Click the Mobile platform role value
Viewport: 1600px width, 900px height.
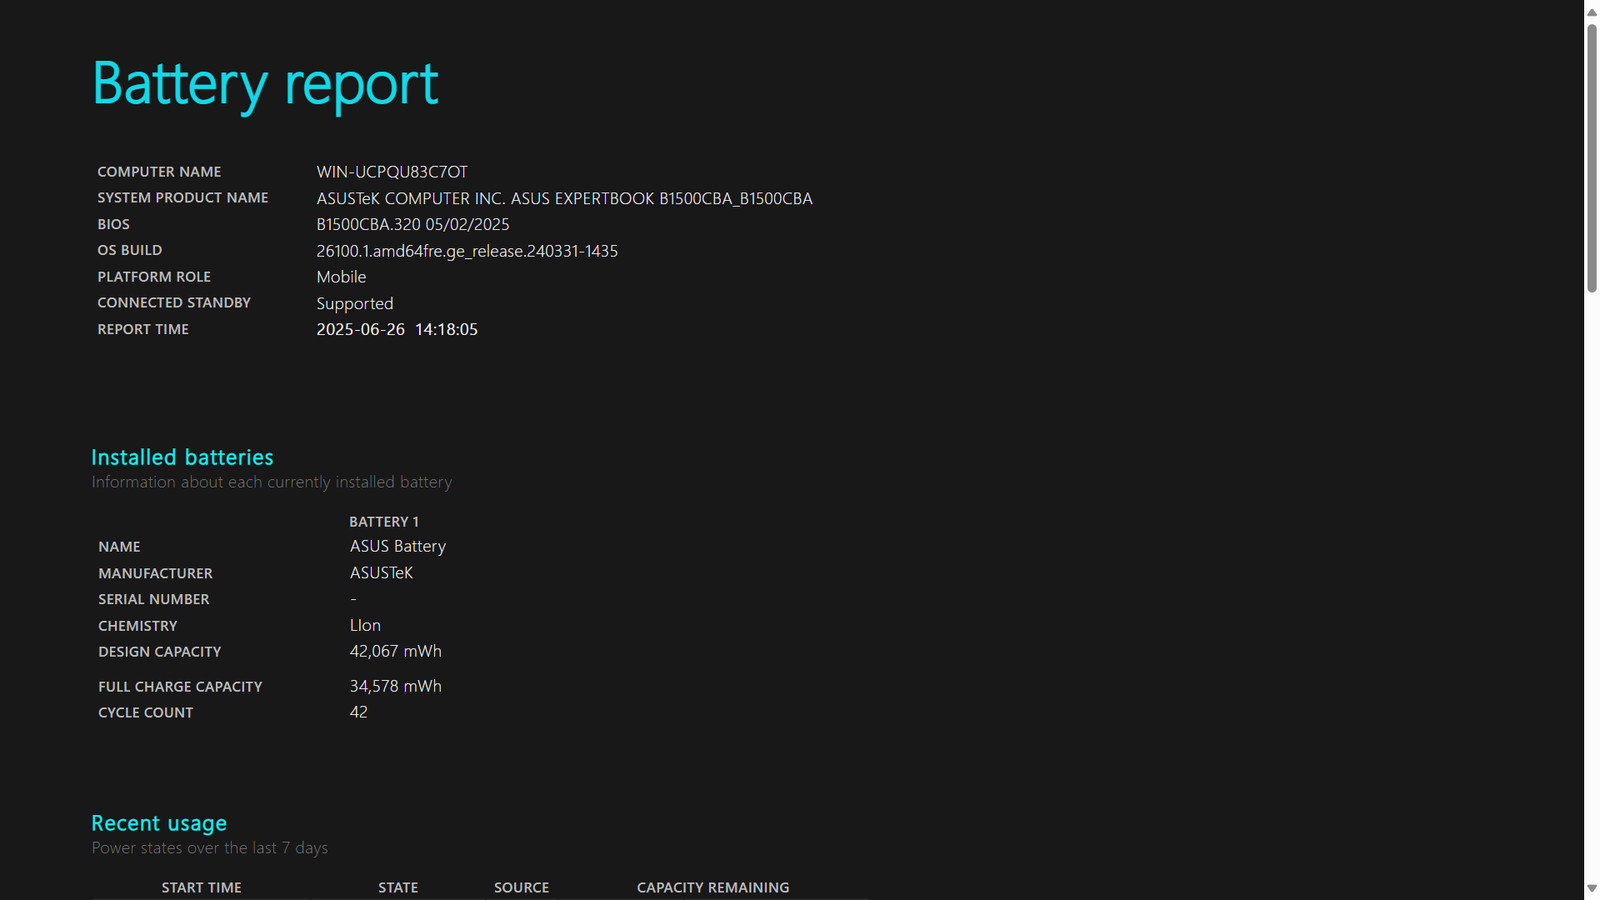341,277
